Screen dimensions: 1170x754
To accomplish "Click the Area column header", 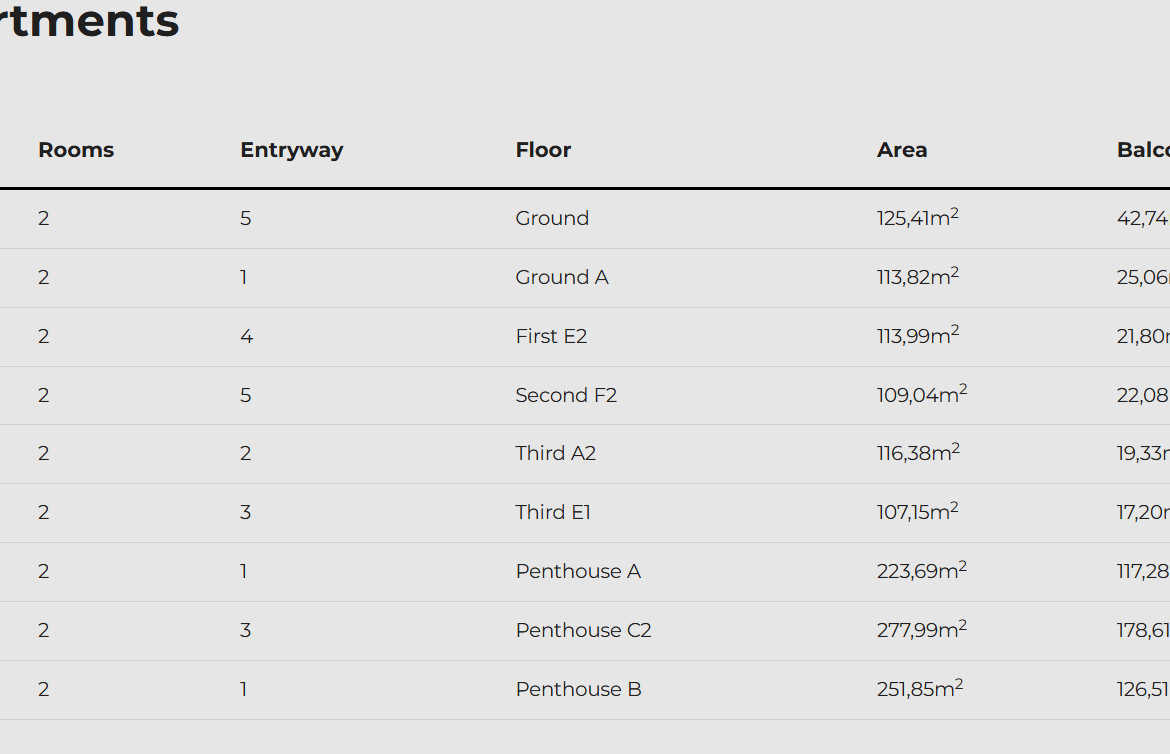I will coord(901,150).
